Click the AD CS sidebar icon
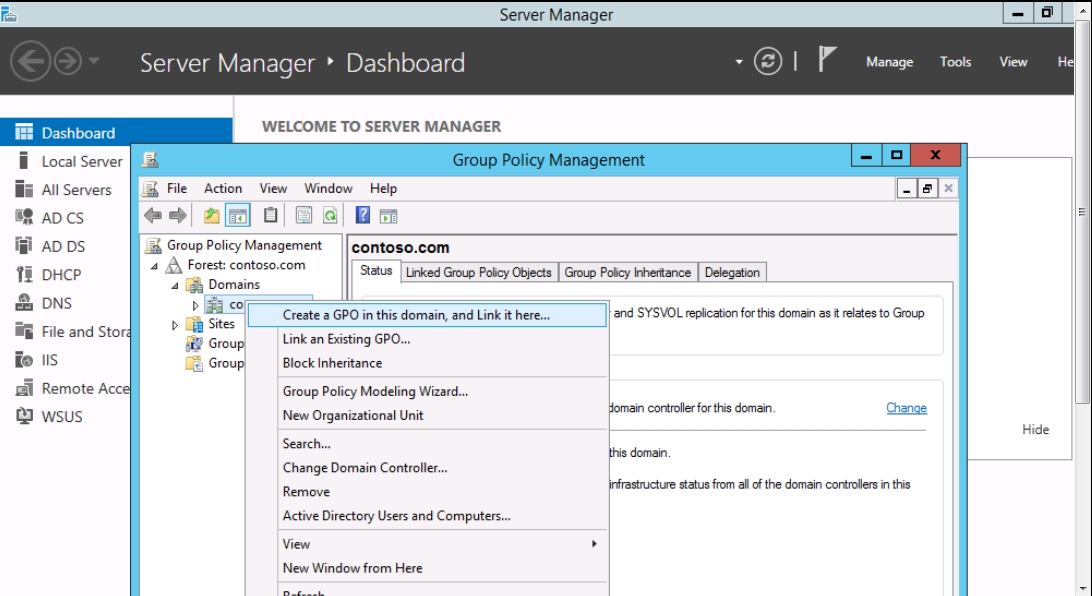 (24, 217)
